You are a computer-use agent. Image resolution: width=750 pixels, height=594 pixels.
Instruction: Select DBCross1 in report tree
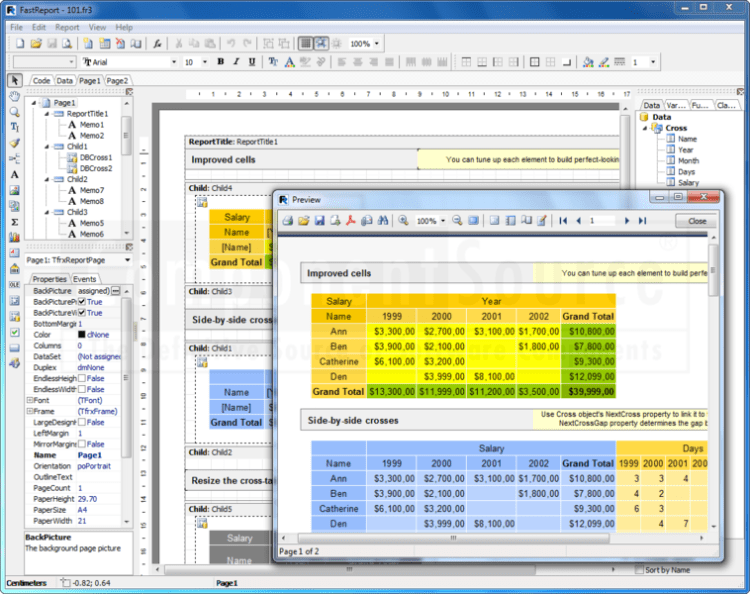pos(96,157)
